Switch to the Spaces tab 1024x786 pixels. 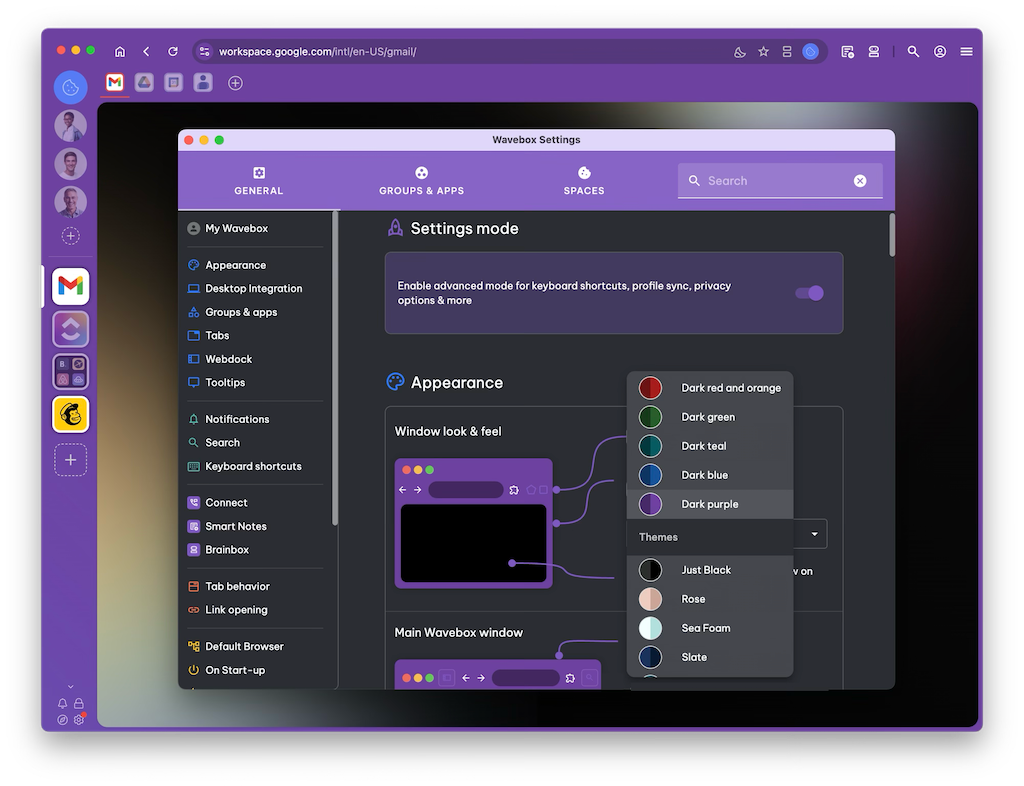tap(584, 181)
